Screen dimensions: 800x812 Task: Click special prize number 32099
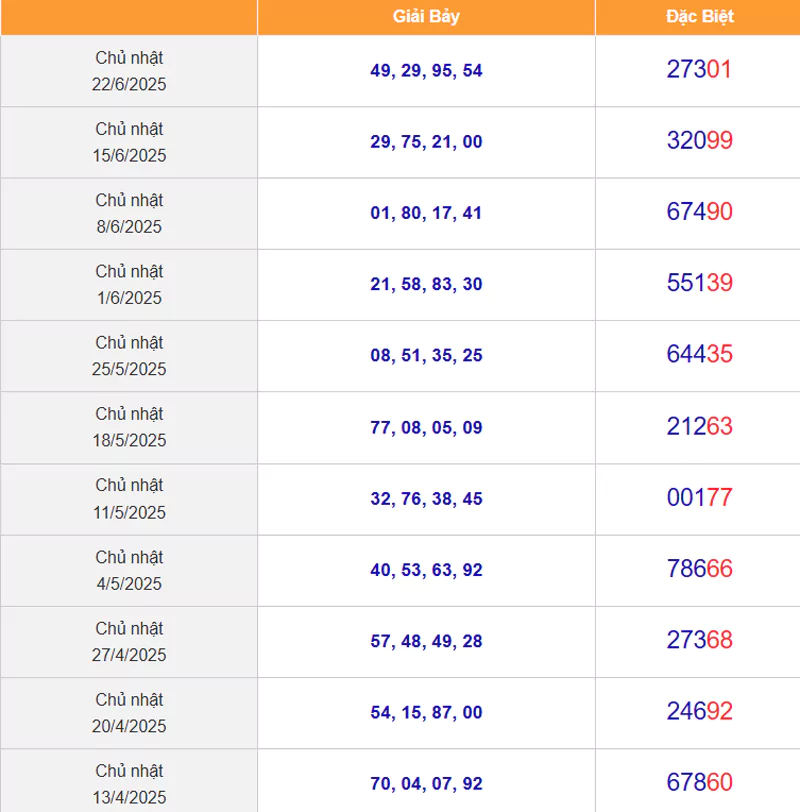coord(700,140)
